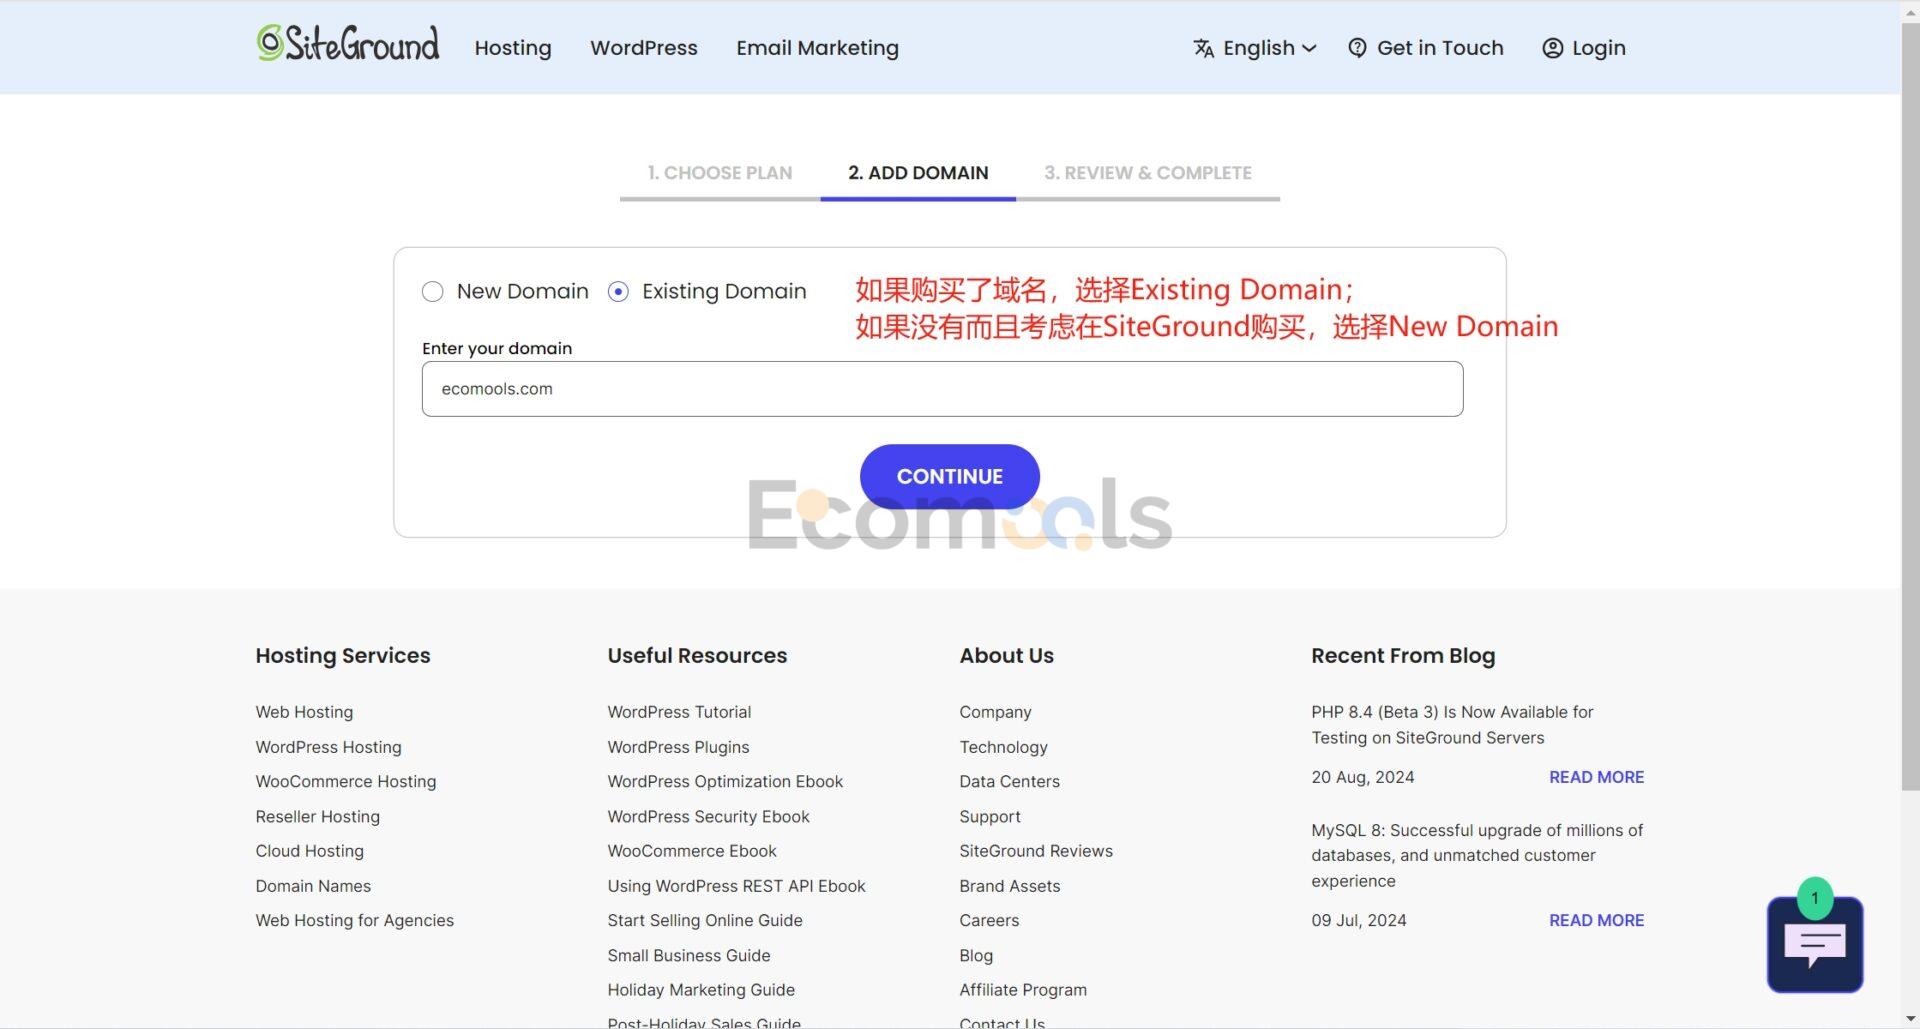Screen dimensions: 1920x1029
Task: Open the SiteGround Reviews link
Action: [x=1036, y=851]
